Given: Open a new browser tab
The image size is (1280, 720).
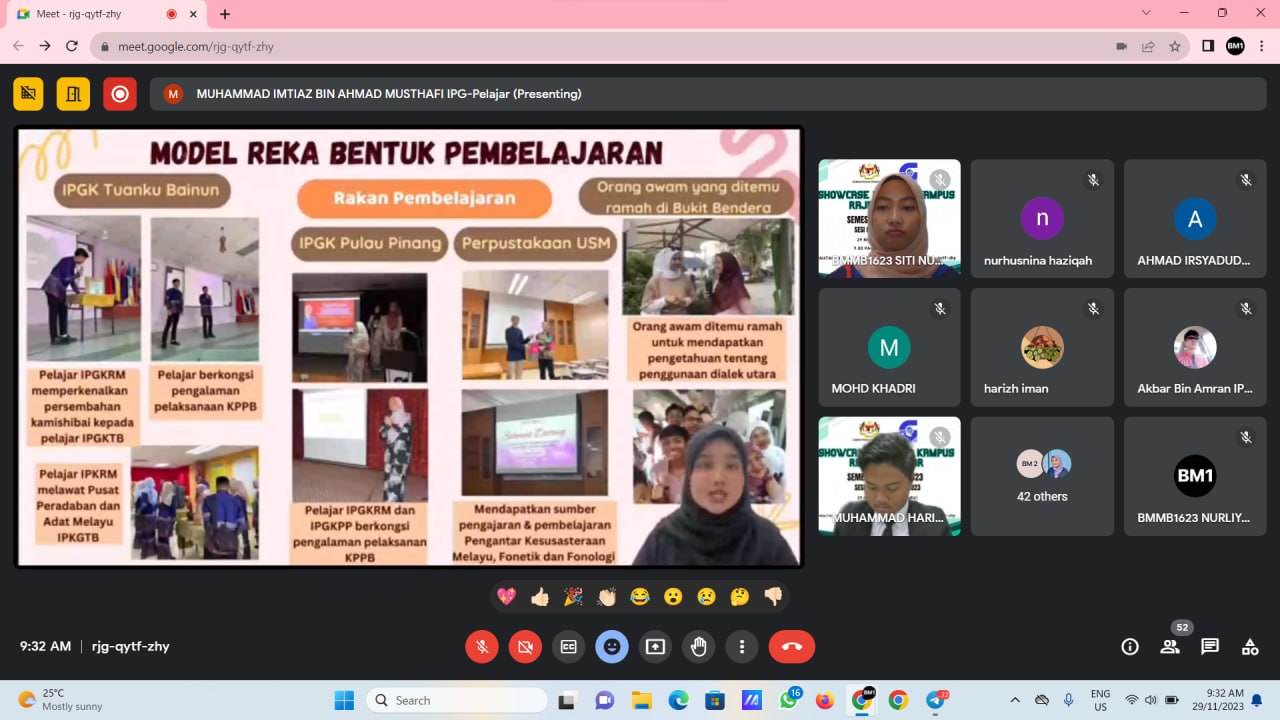Looking at the screenshot, I should (225, 14).
